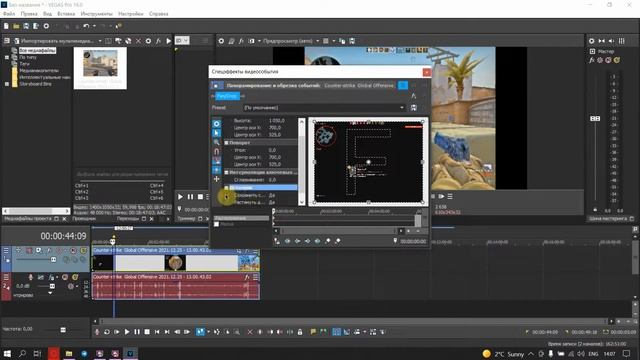The width and height of the screenshot is (640, 360).
Task: Select the Counter-Strike media thumbnail
Action: point(100,68)
